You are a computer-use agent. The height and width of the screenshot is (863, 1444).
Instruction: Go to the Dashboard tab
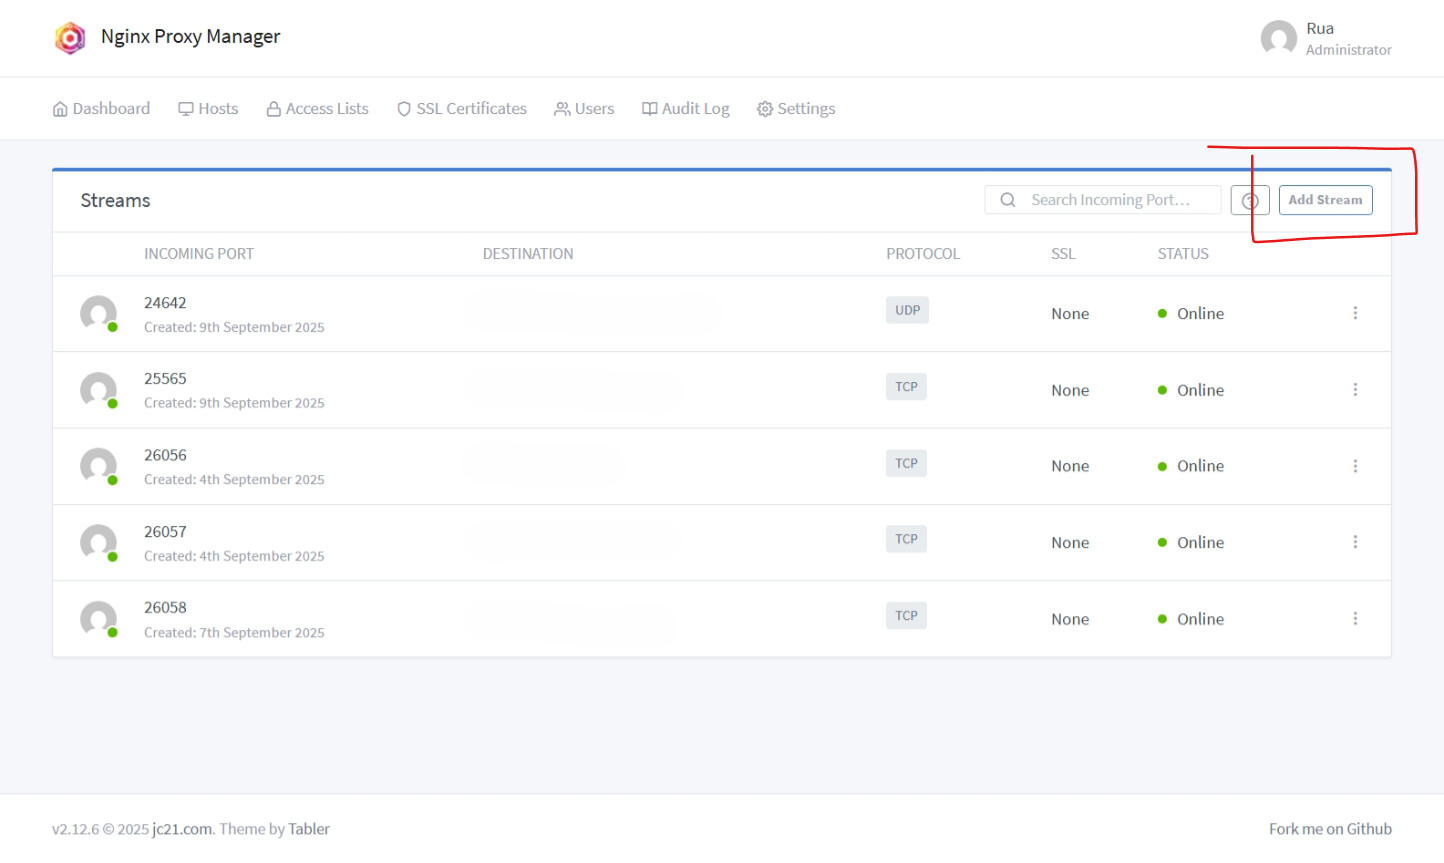click(x=101, y=109)
